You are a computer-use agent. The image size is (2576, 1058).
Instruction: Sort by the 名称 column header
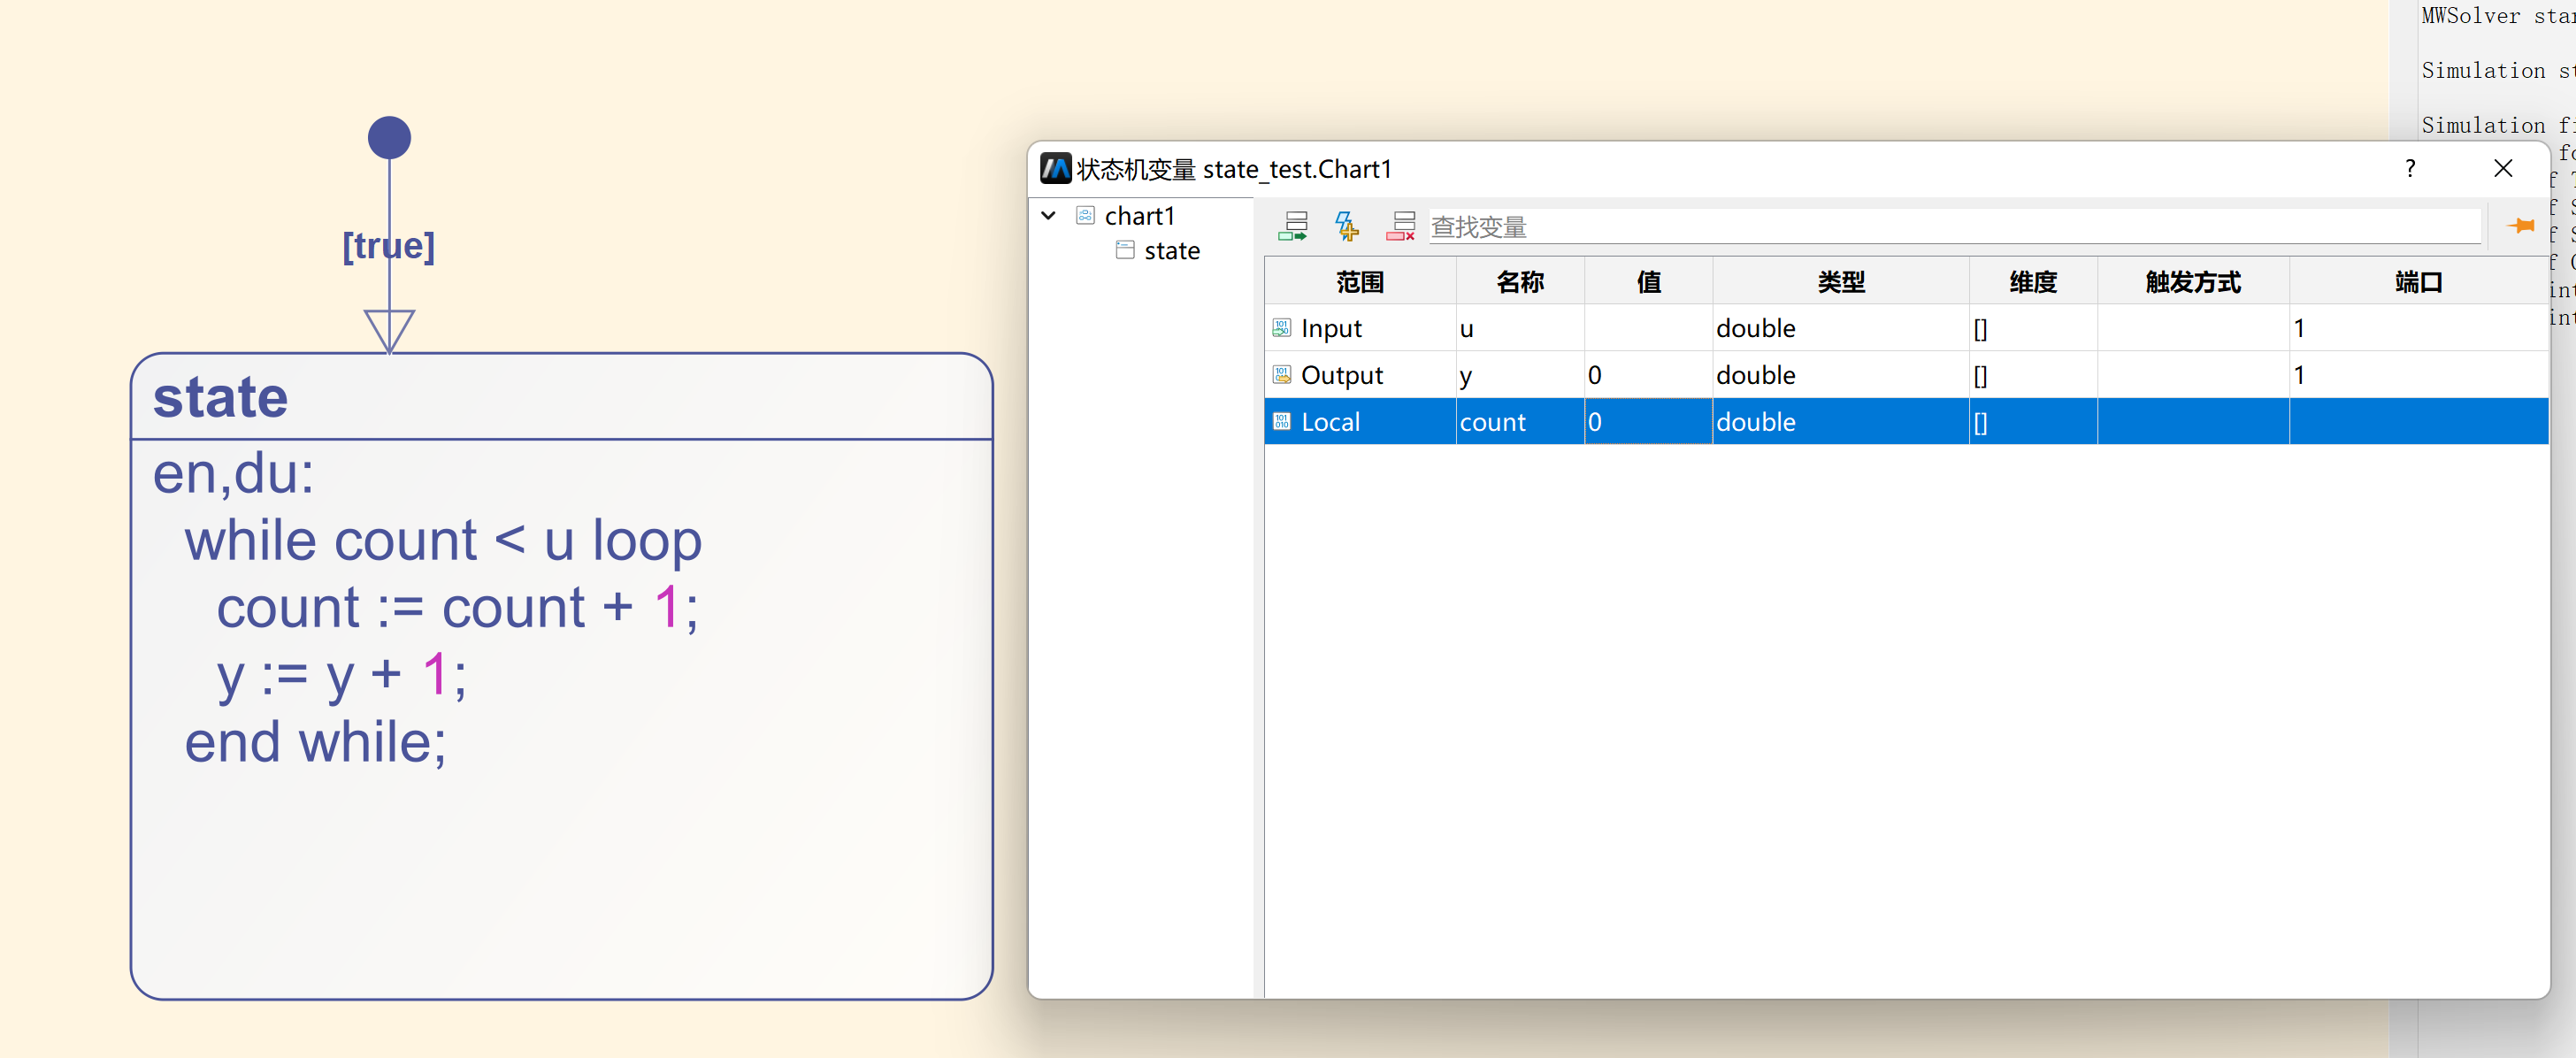[x=1520, y=281]
